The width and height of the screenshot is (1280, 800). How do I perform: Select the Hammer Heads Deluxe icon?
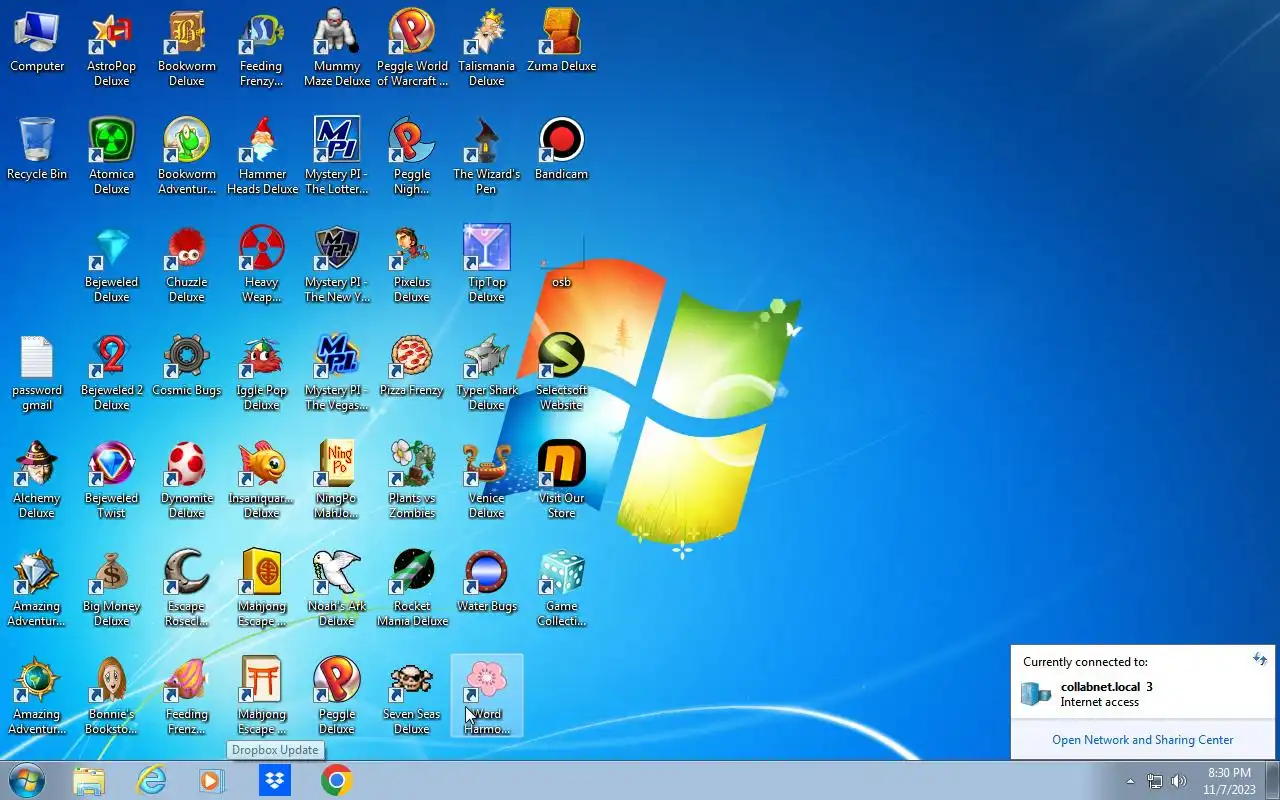click(262, 156)
